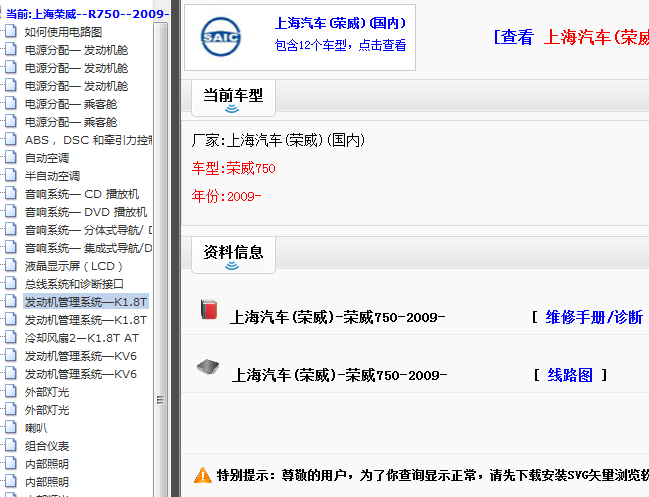The image size is (649, 497).
Task: Open the 线路图 link
Action: pos(570,375)
